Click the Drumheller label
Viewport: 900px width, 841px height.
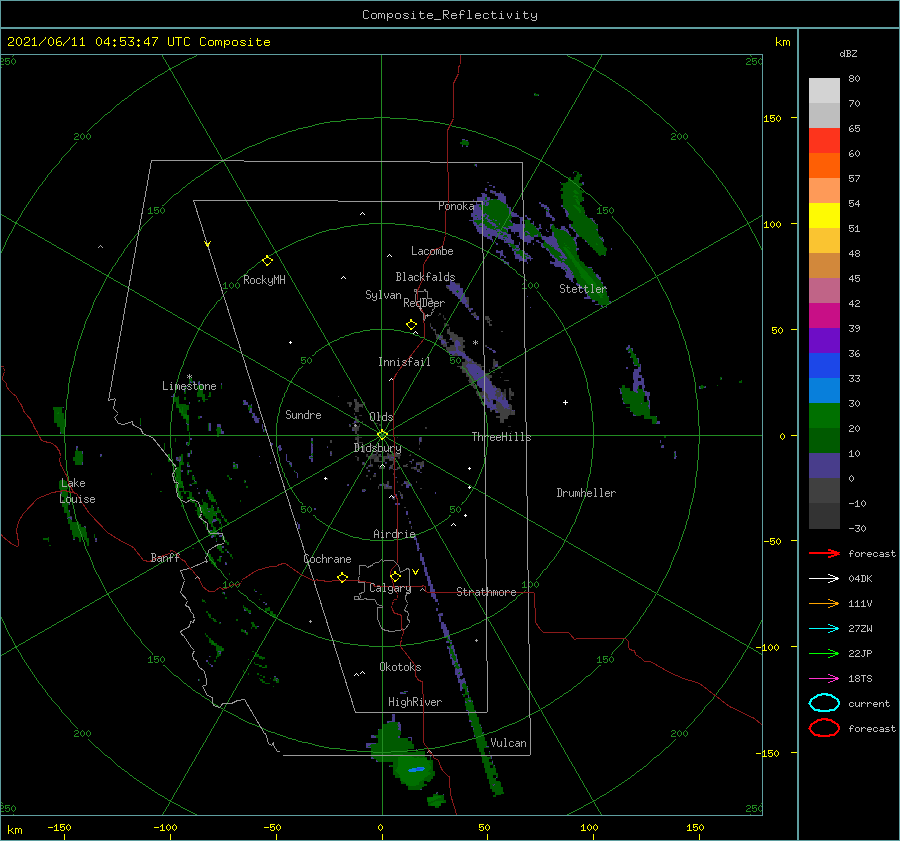click(x=586, y=493)
